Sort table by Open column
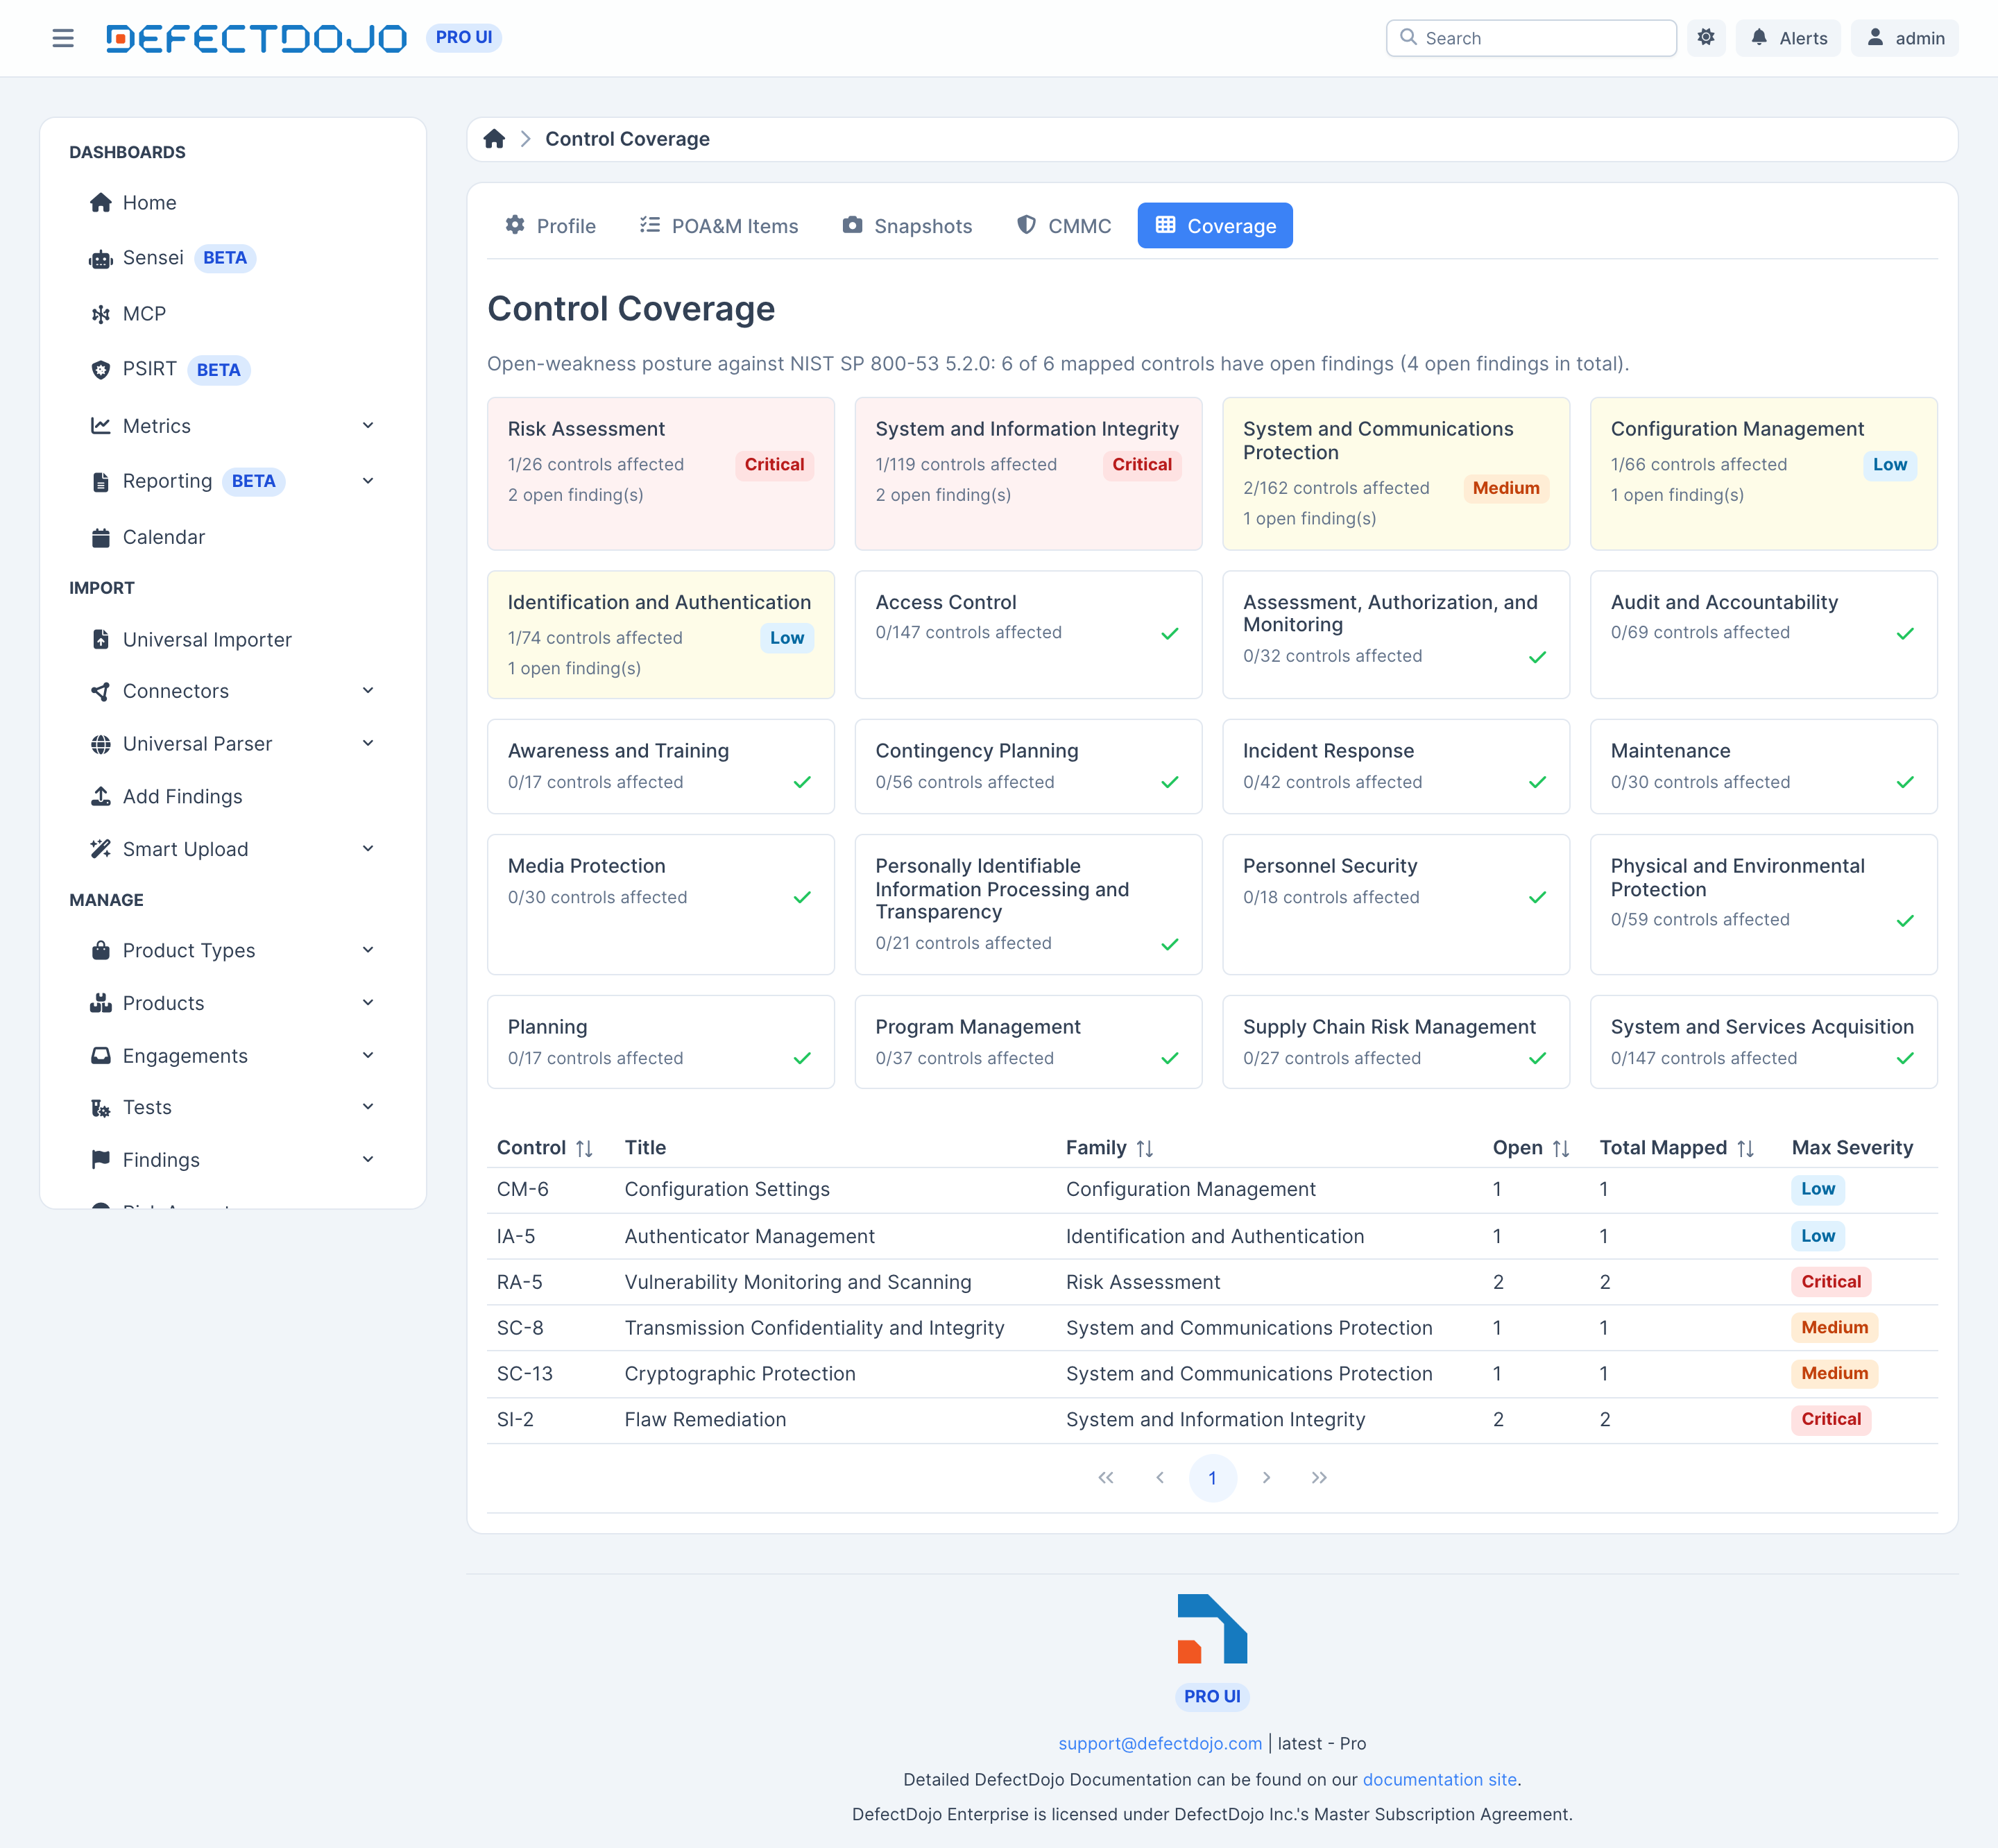The image size is (1998, 1848). pos(1531,1148)
